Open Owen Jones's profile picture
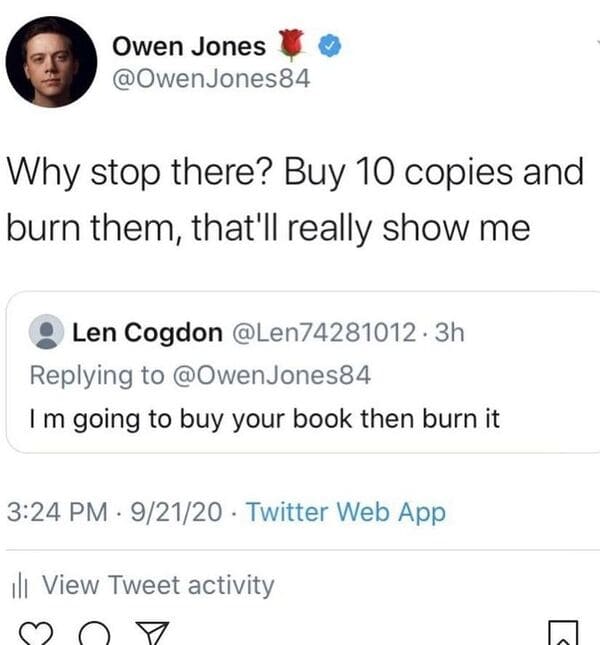Viewport: 600px width, 645px height. (x=51, y=62)
